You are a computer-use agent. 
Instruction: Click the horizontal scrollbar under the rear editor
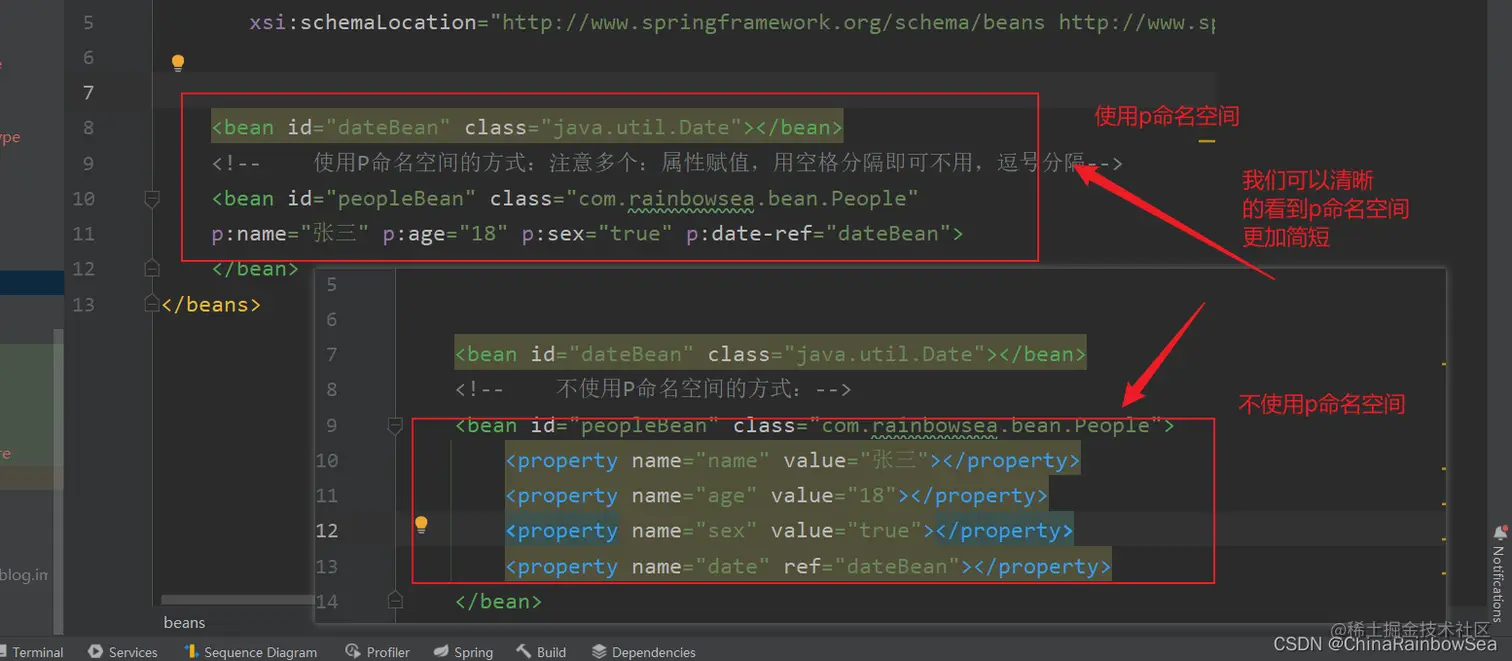point(237,600)
